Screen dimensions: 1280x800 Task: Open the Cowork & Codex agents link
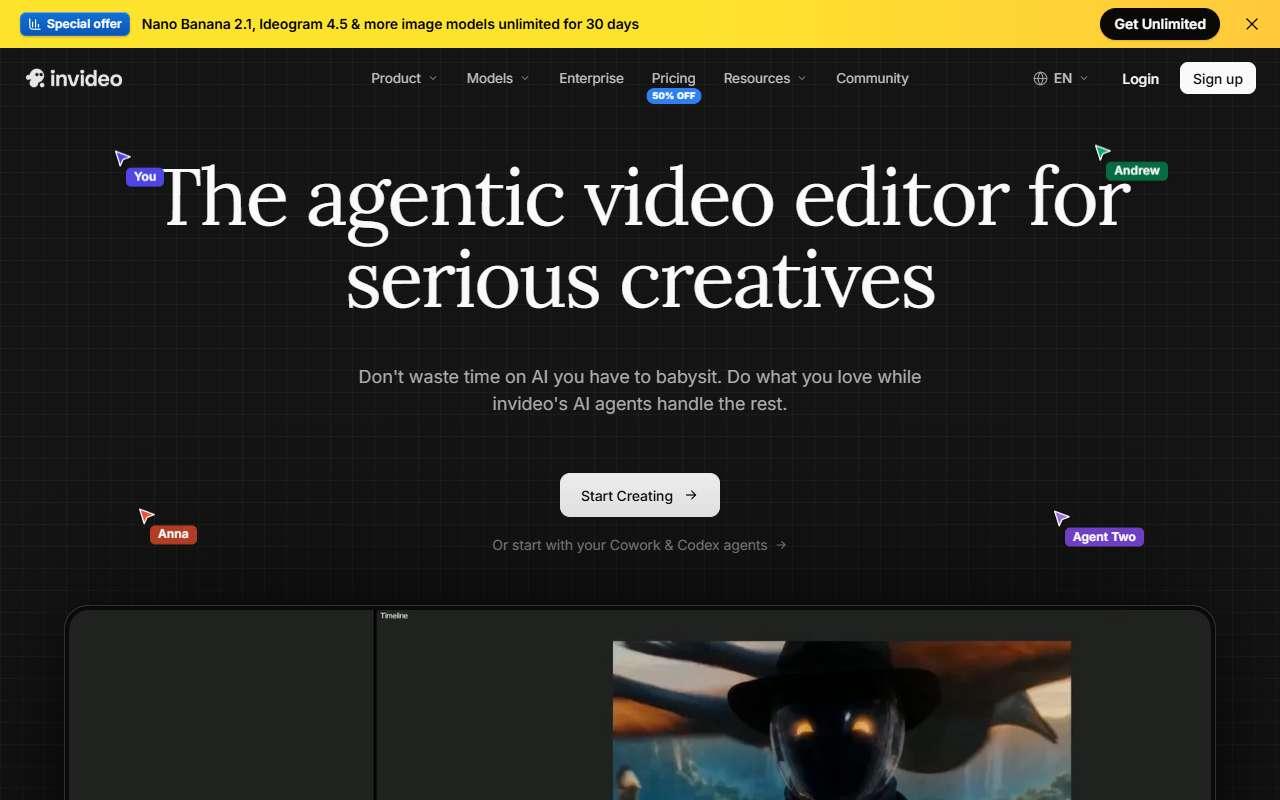coord(640,545)
